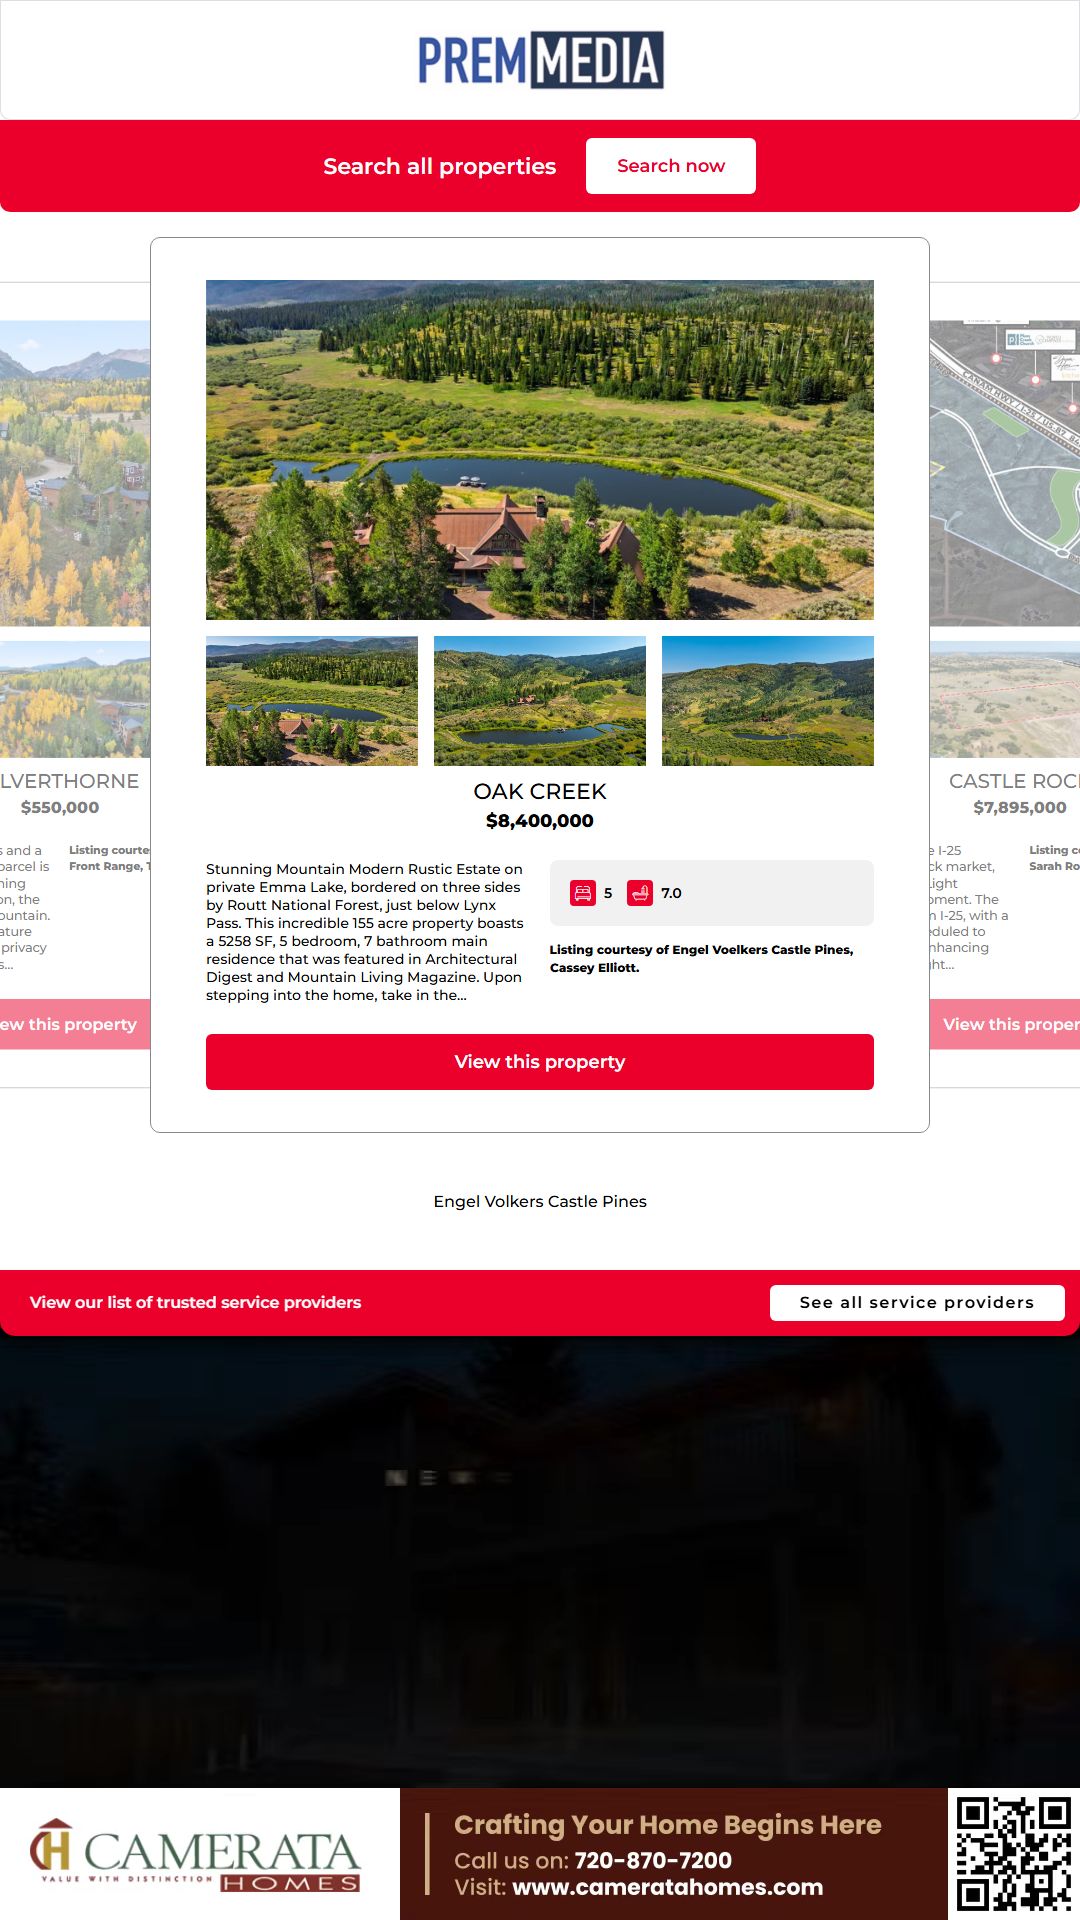Click the QR code in the ad
This screenshot has height=1920, width=1080.
[x=1014, y=1854]
